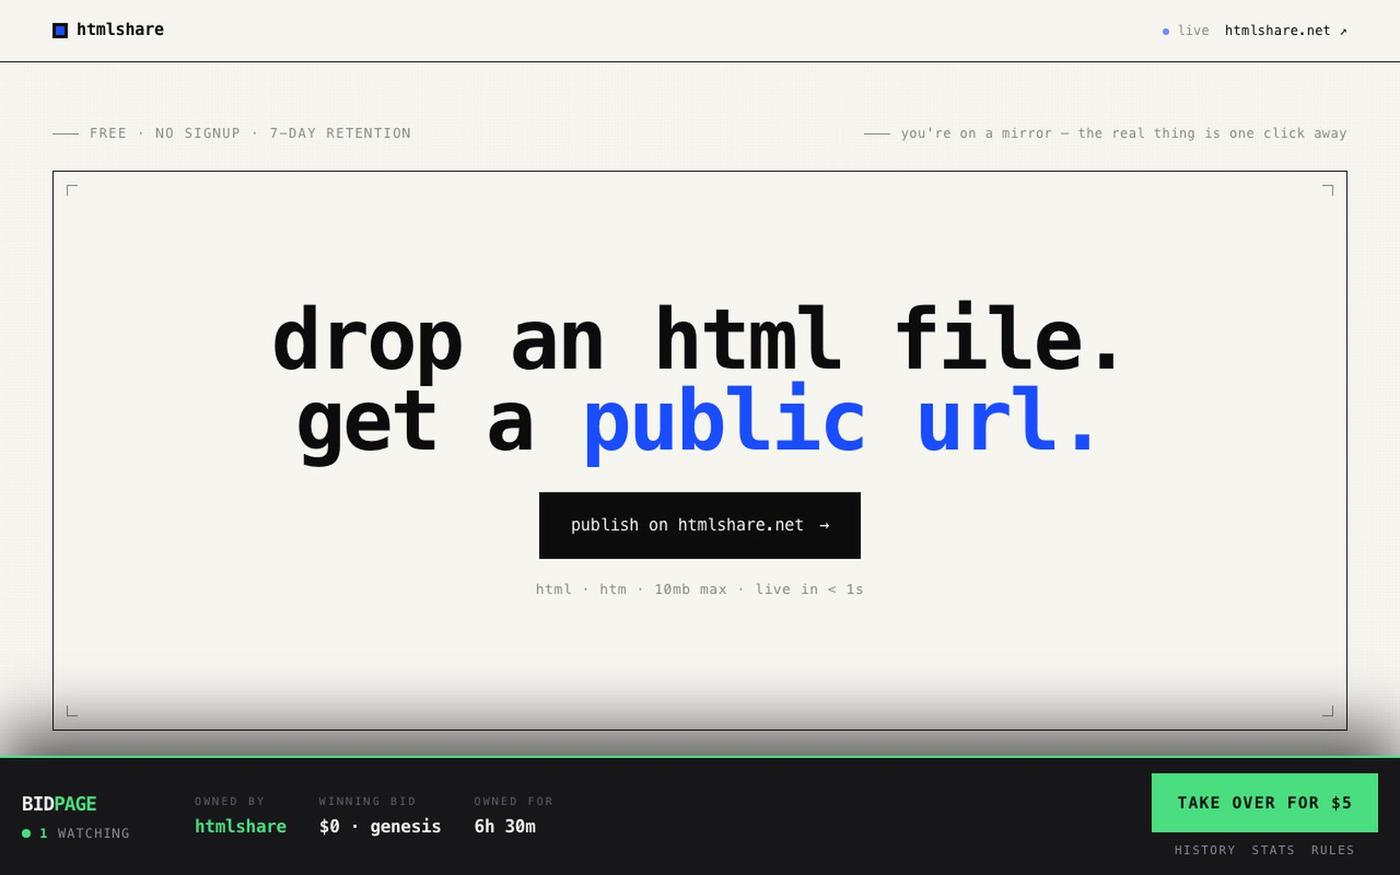Click the green watching indicator dot
This screenshot has height=875, width=1400.
point(26,833)
